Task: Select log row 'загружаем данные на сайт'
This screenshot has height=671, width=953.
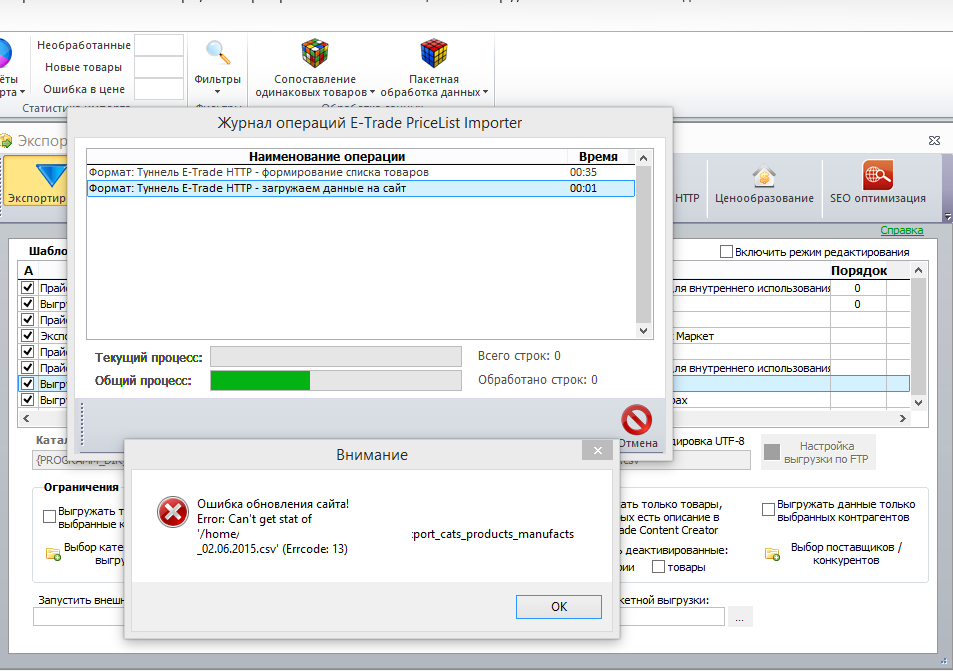Action: (x=360, y=188)
